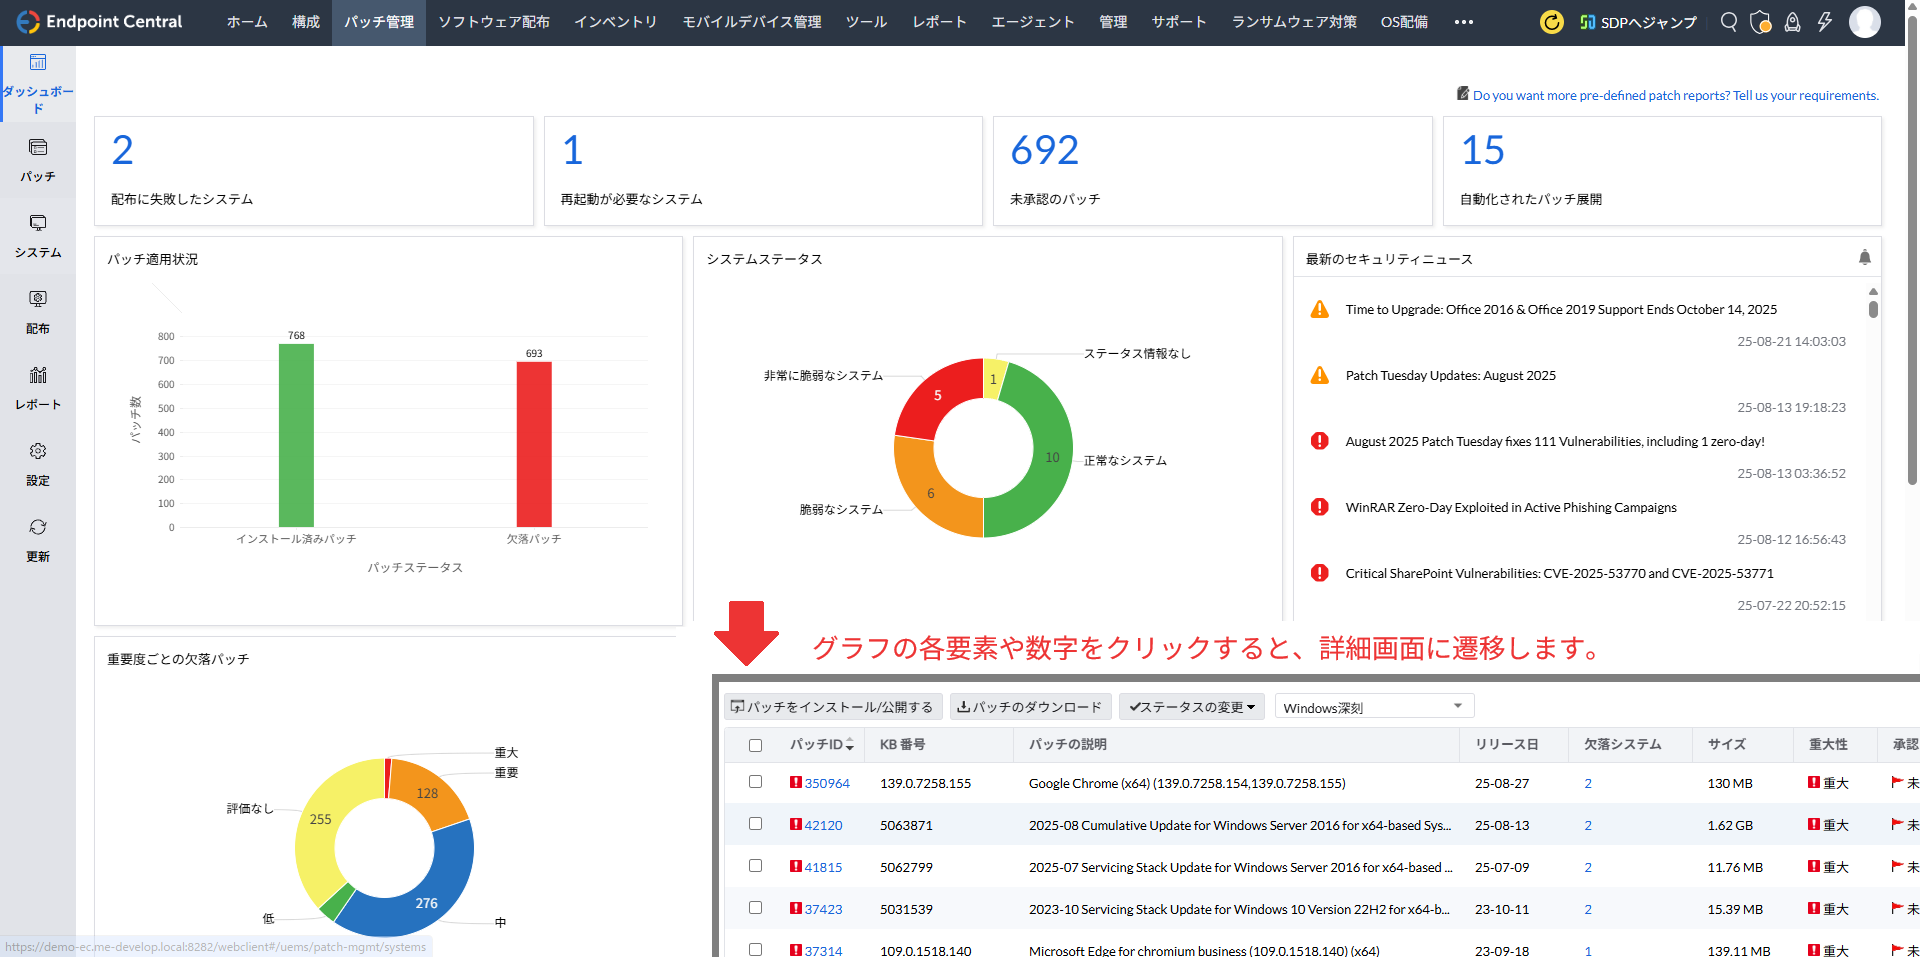Open the pre-defined patch reports requirements link

pos(1675,95)
